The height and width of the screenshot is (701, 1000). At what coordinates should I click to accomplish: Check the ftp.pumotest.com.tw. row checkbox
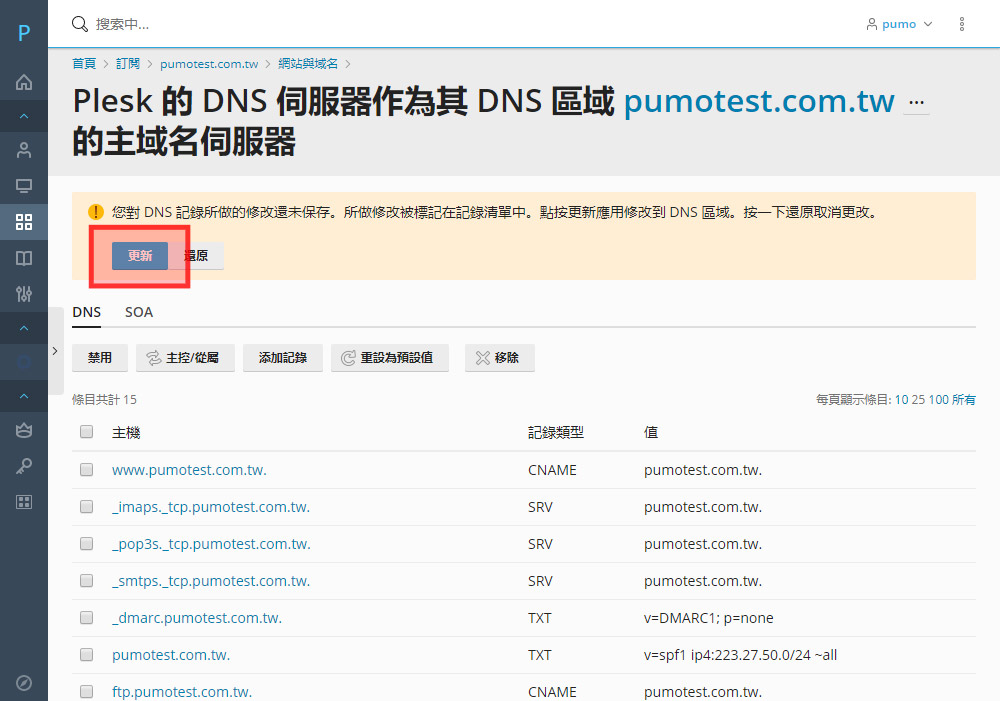pyautogui.click(x=87, y=691)
